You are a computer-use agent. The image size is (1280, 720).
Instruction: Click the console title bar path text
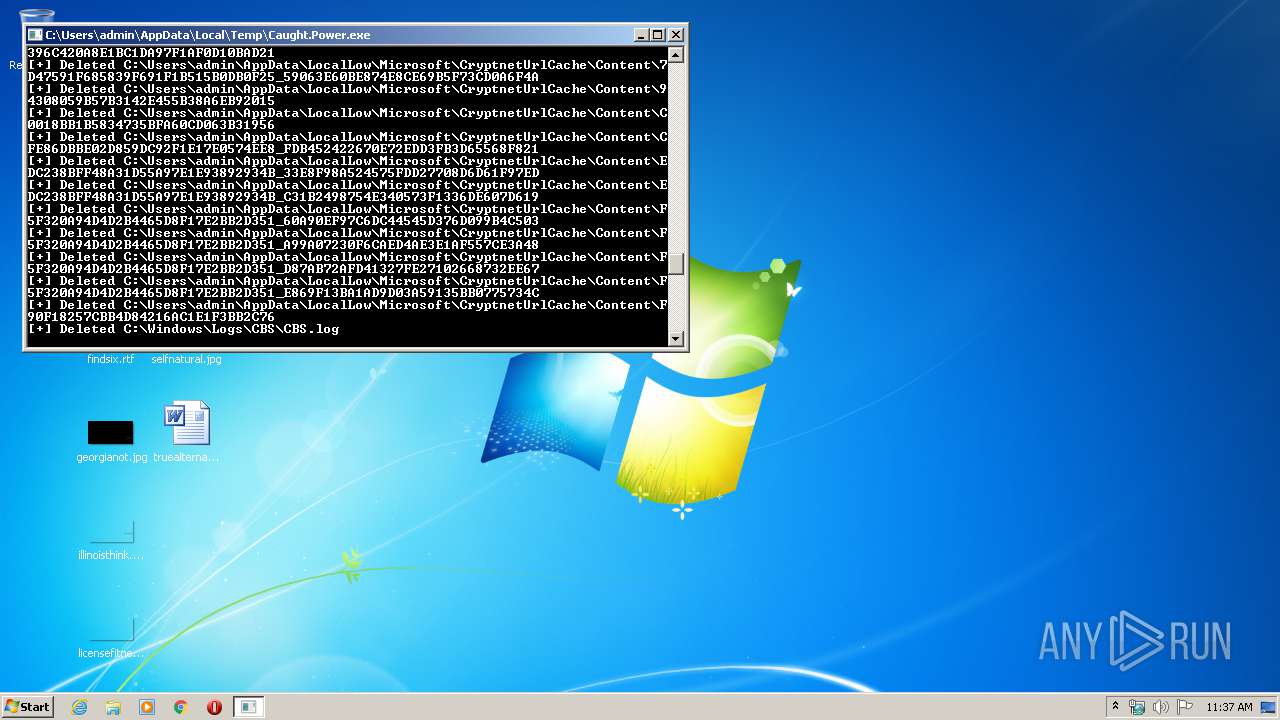coord(208,34)
